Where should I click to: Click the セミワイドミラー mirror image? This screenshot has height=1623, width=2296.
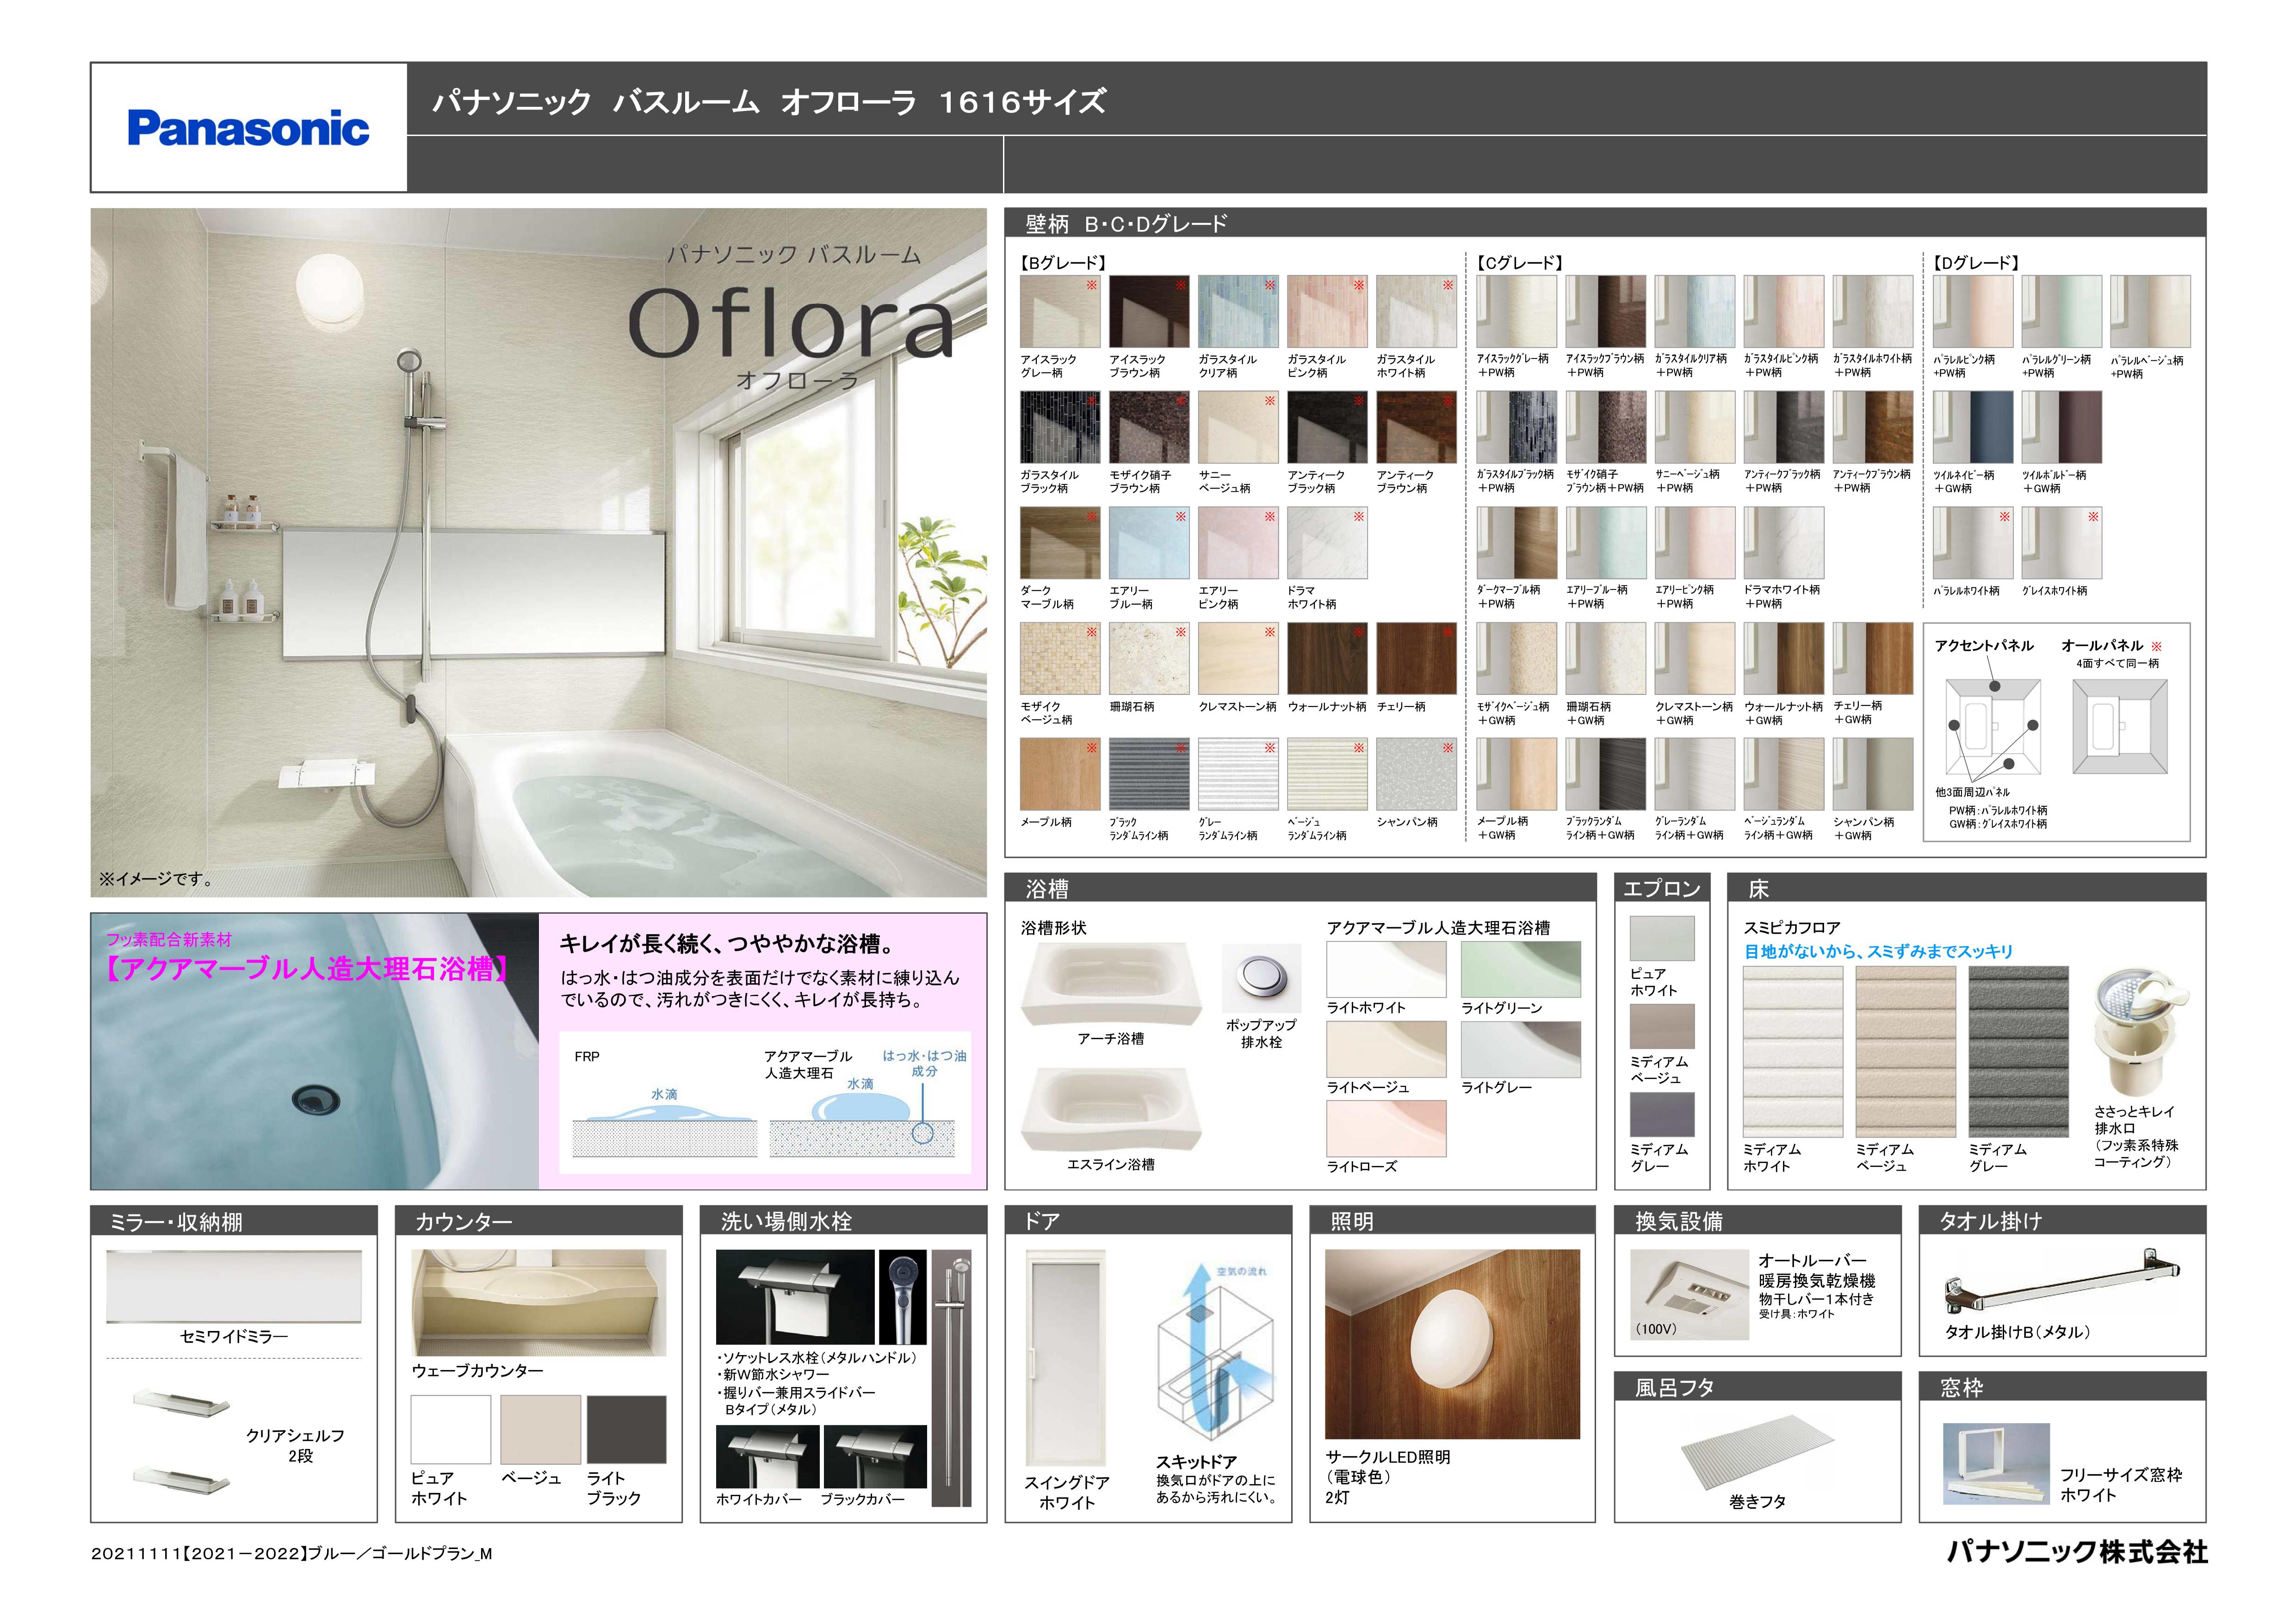tap(234, 1286)
